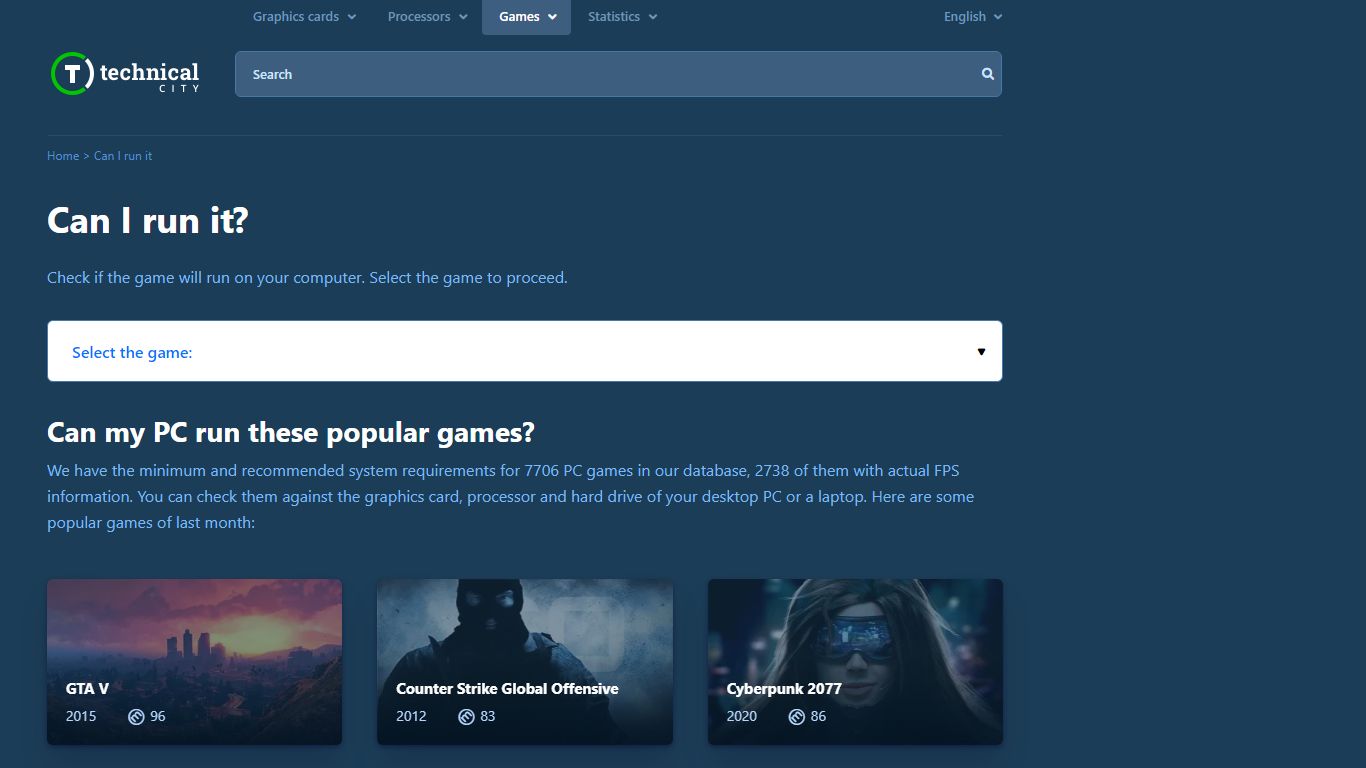Open the Processors menu
The width and height of the screenshot is (1366, 768).
point(427,17)
